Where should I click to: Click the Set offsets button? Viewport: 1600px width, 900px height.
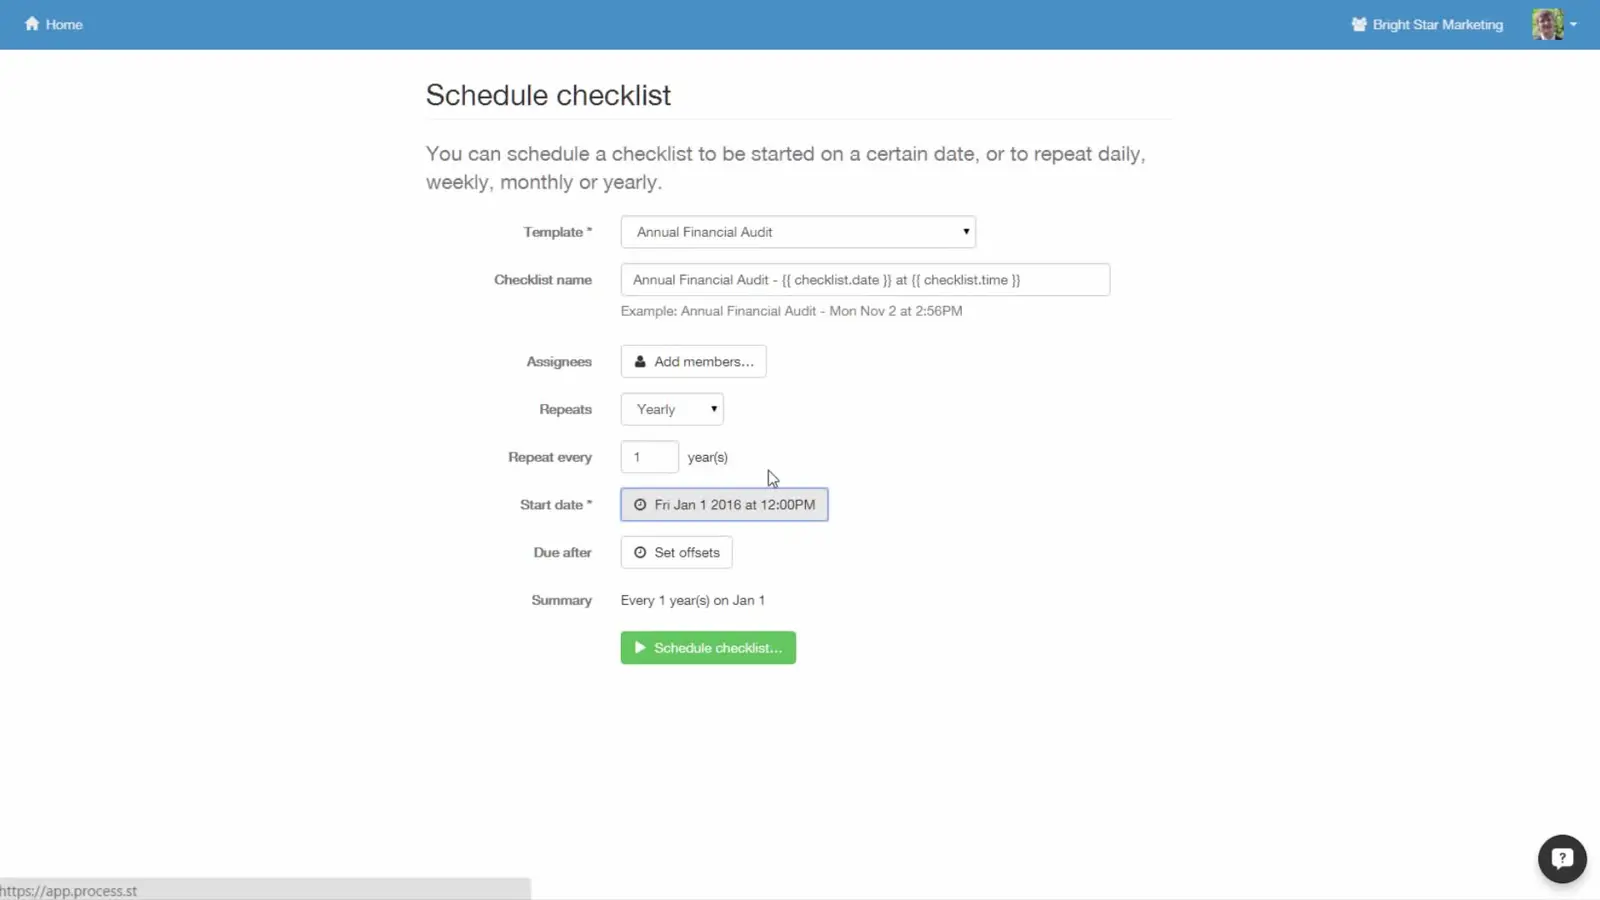pos(676,553)
